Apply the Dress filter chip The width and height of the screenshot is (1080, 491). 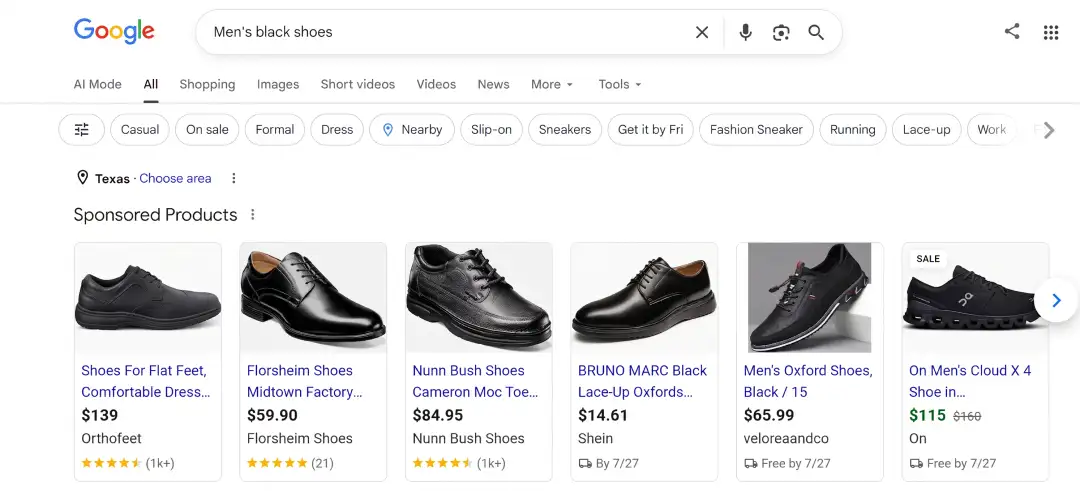pos(337,129)
